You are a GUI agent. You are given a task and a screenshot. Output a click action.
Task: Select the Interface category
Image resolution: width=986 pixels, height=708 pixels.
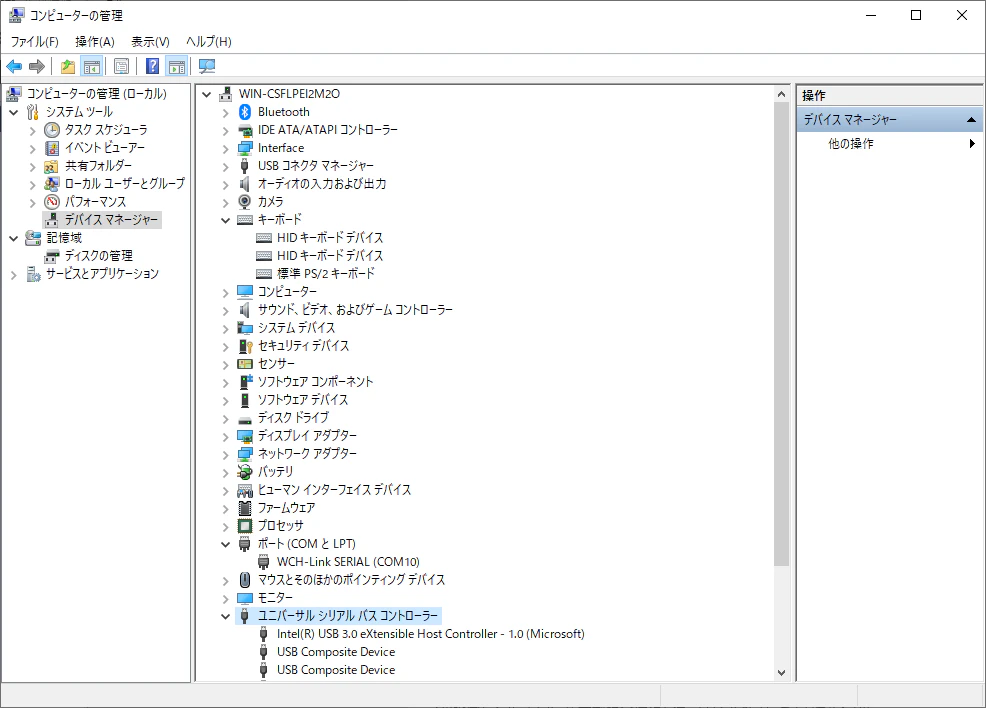tap(280, 148)
